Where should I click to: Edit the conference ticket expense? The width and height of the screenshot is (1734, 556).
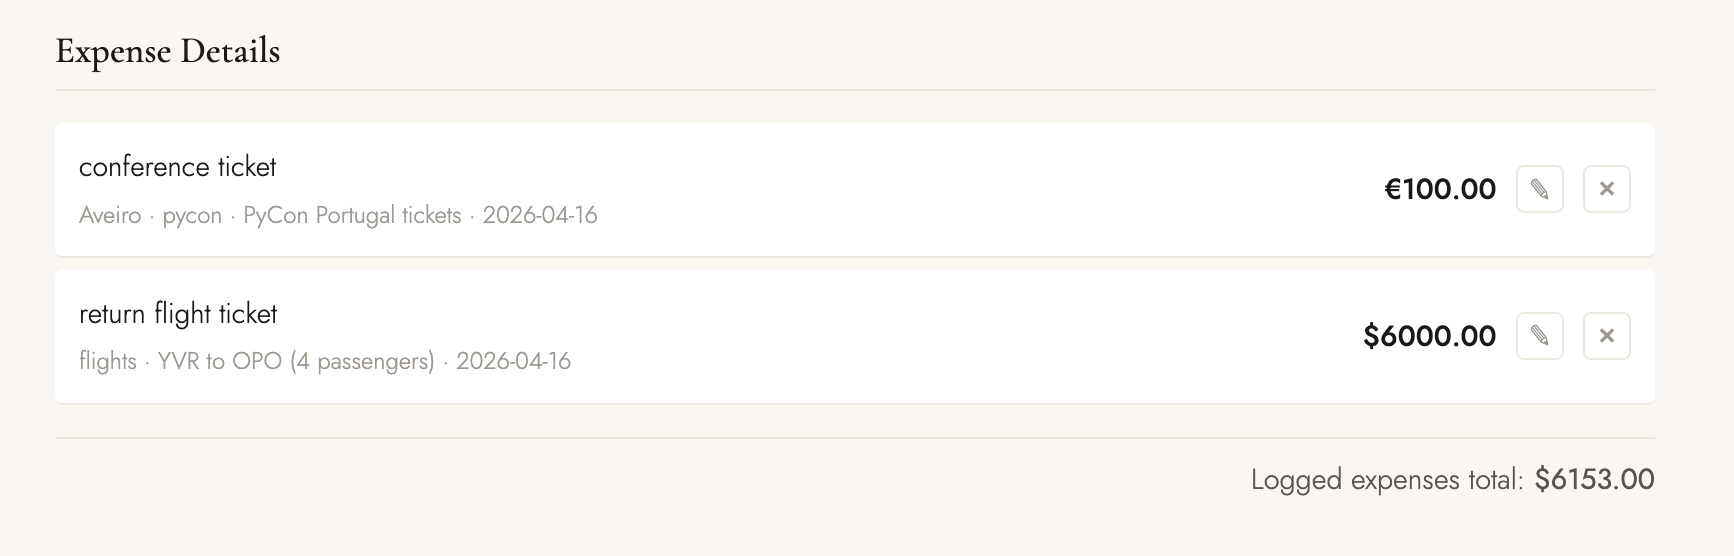(x=1539, y=189)
